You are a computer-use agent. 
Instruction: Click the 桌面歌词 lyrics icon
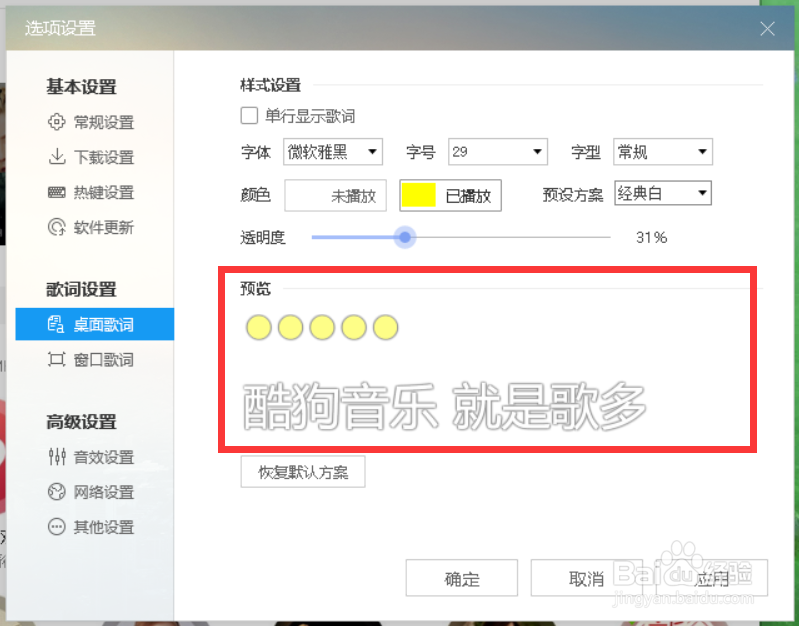[56, 324]
